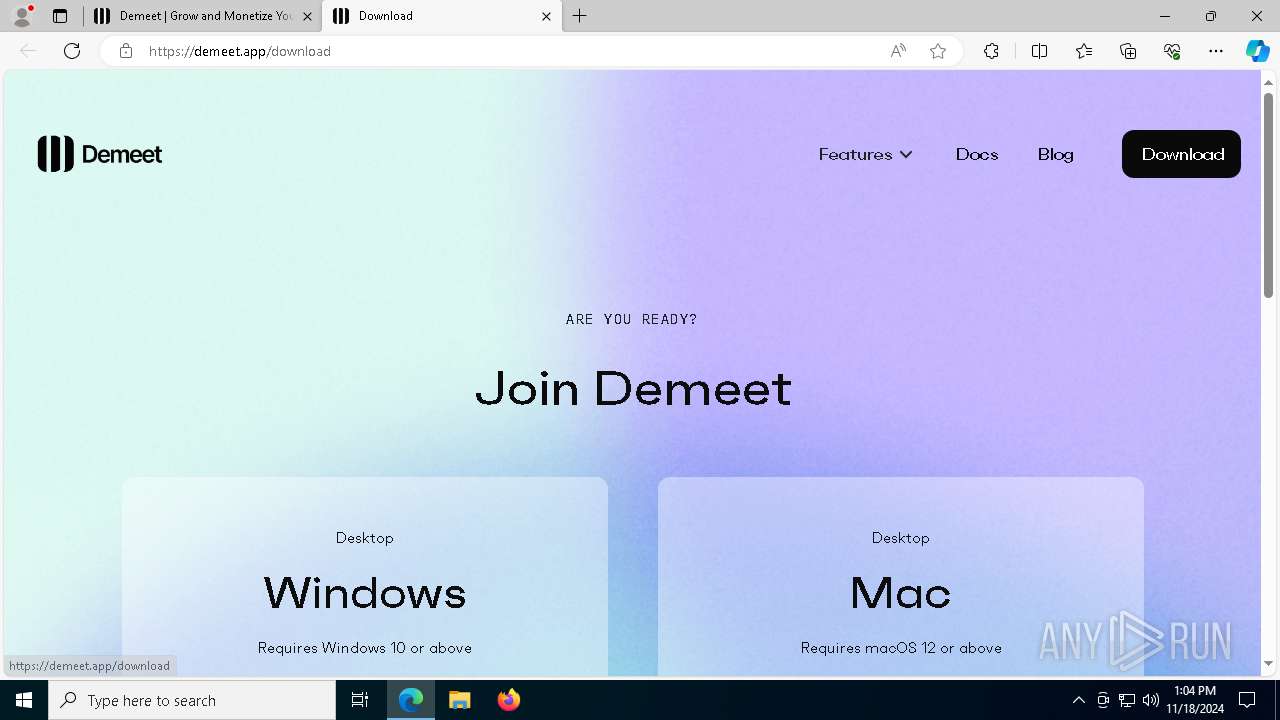Close the Download tab
The image size is (1280, 720).
point(546,16)
